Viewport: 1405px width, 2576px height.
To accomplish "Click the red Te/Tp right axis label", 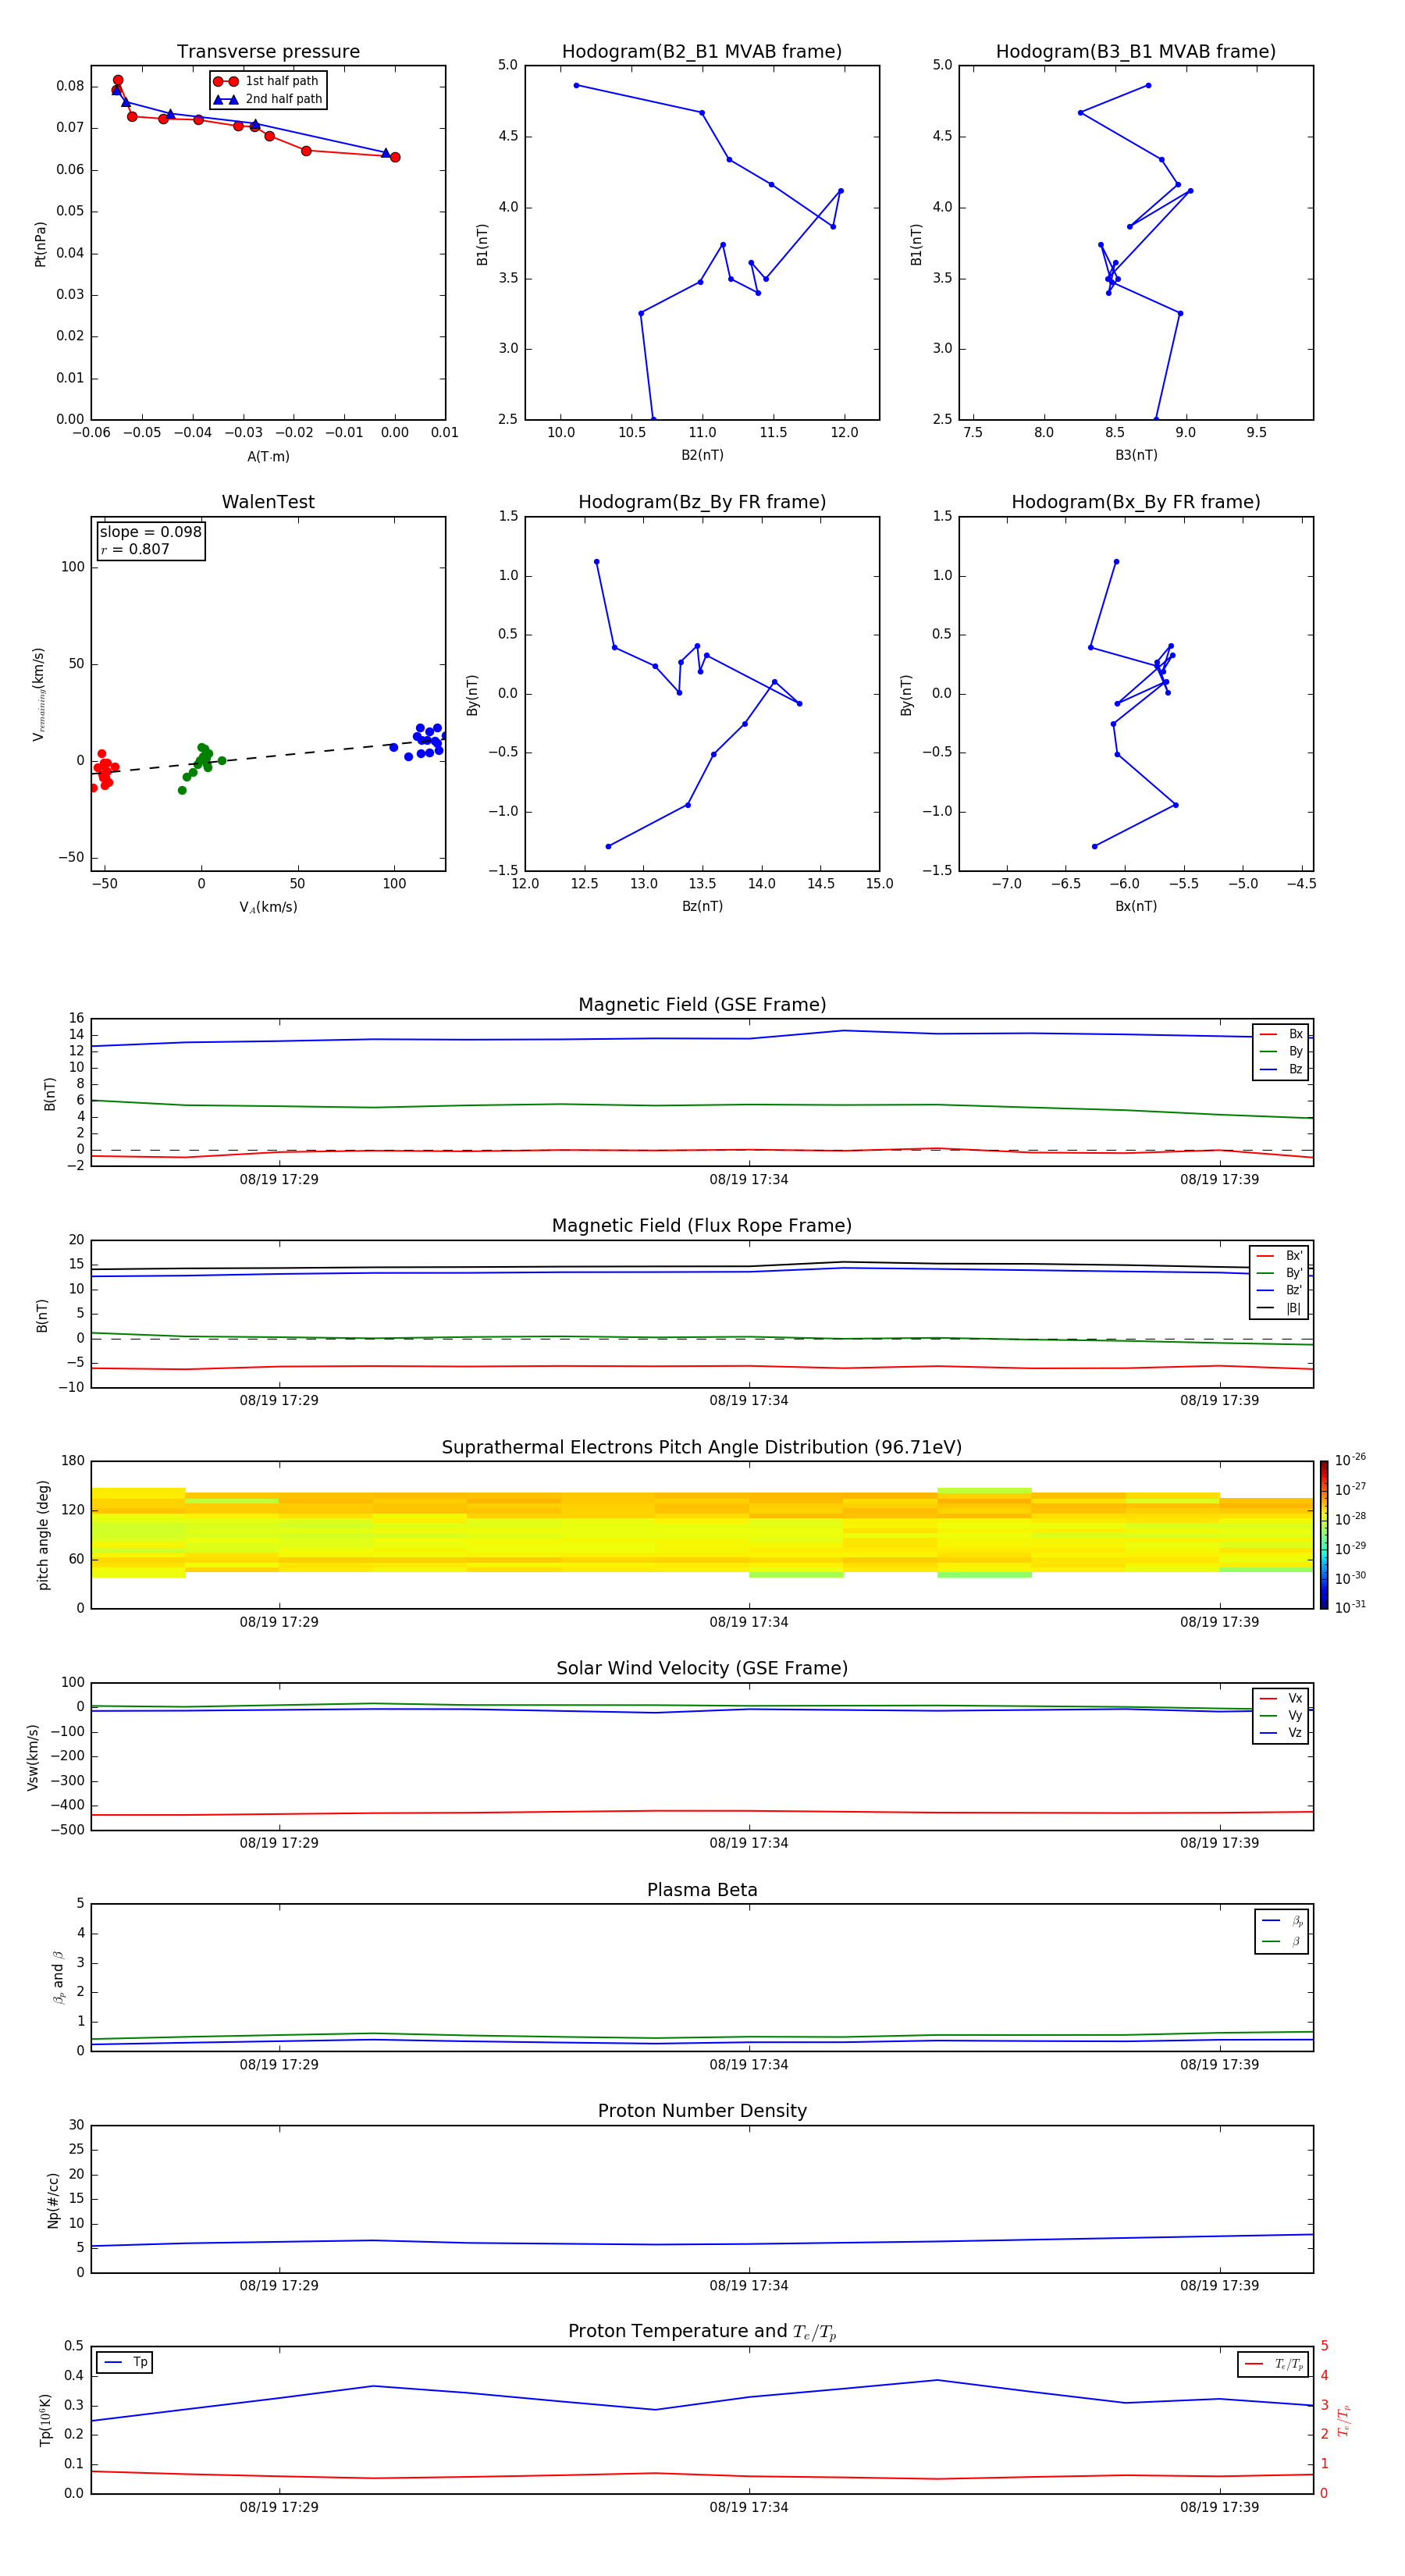I will click(1344, 2420).
